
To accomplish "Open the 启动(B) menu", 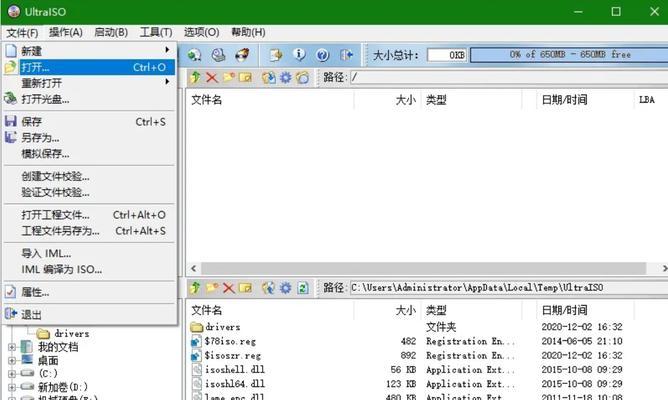I will pyautogui.click(x=111, y=32).
